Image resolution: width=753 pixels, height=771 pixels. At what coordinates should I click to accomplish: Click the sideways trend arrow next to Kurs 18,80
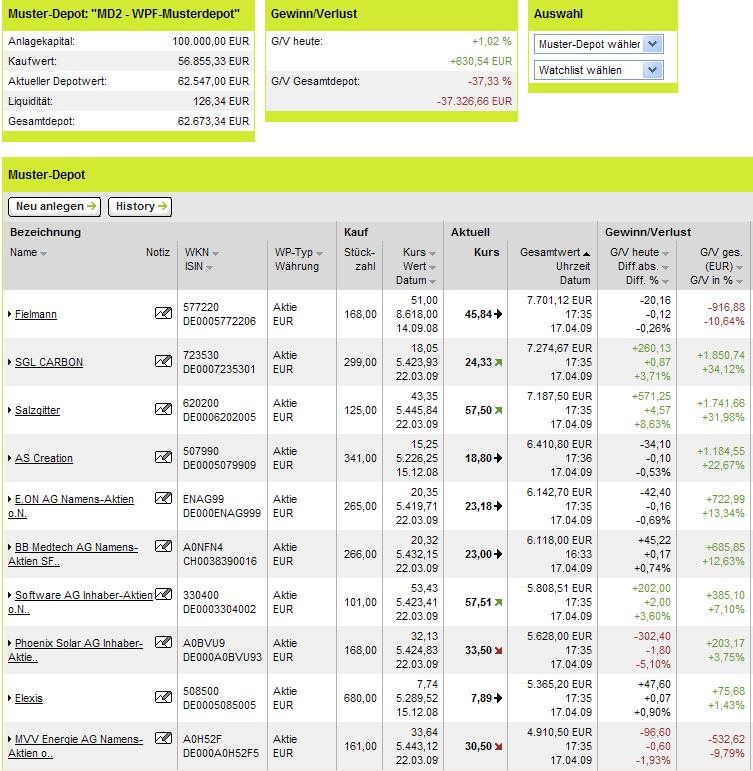click(498, 458)
